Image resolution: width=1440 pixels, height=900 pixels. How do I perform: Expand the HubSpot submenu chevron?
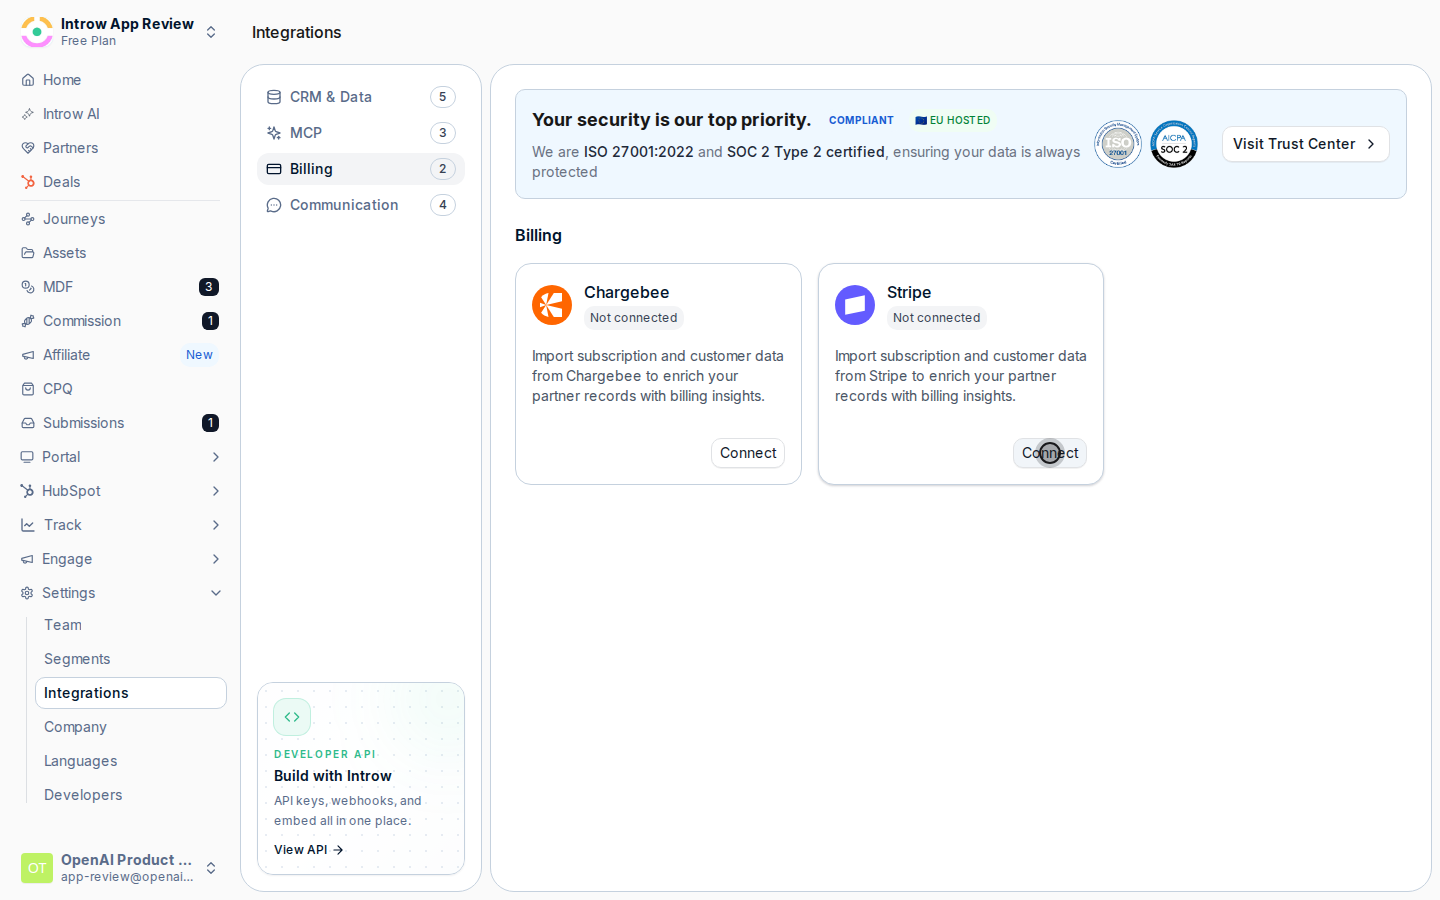click(216, 491)
